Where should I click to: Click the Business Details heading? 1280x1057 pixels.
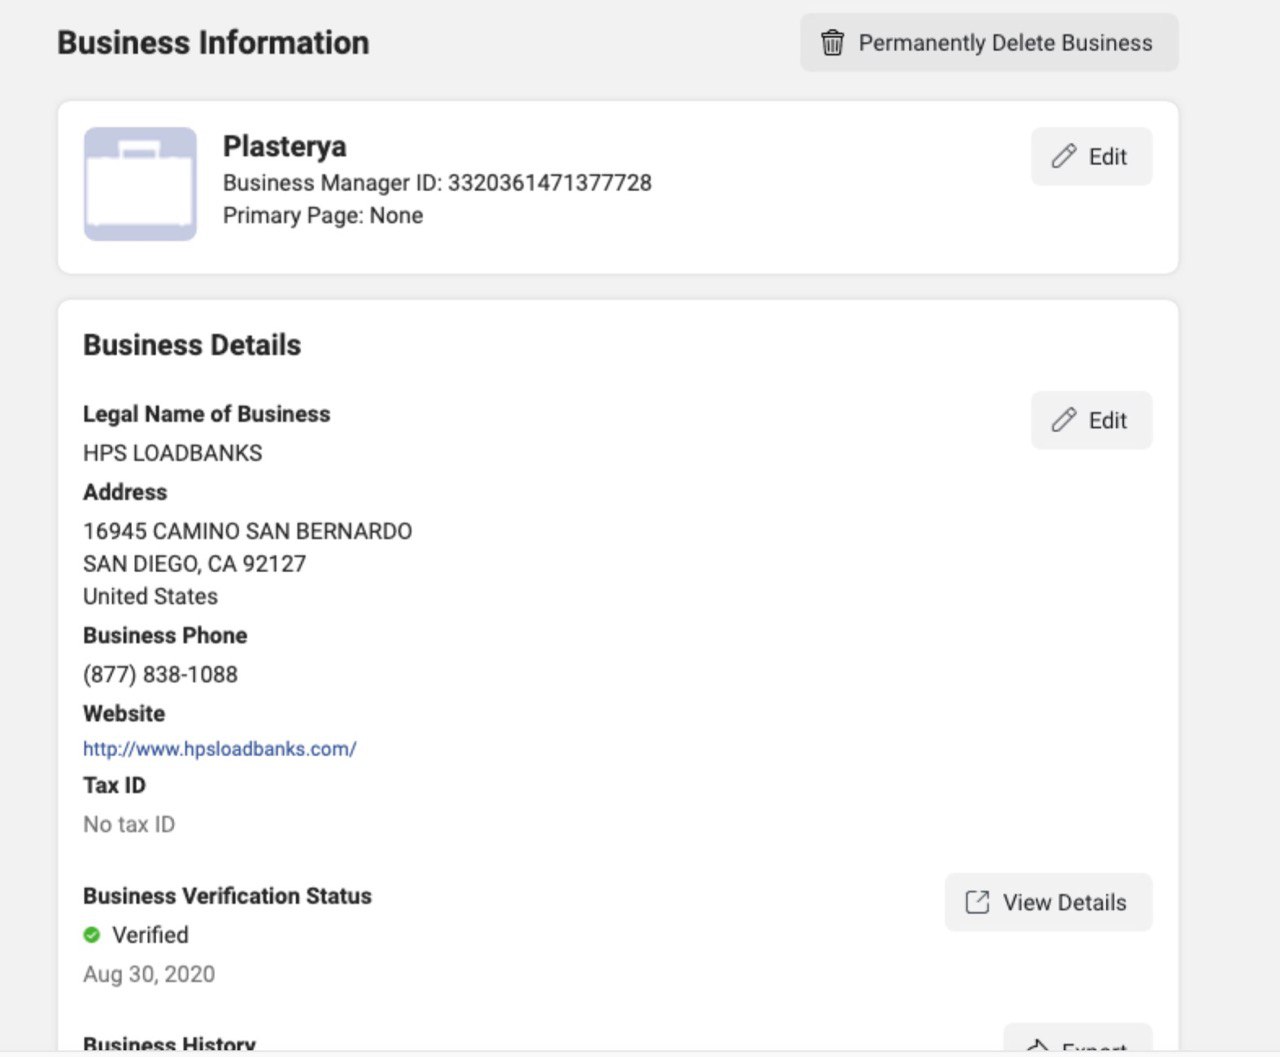click(192, 345)
